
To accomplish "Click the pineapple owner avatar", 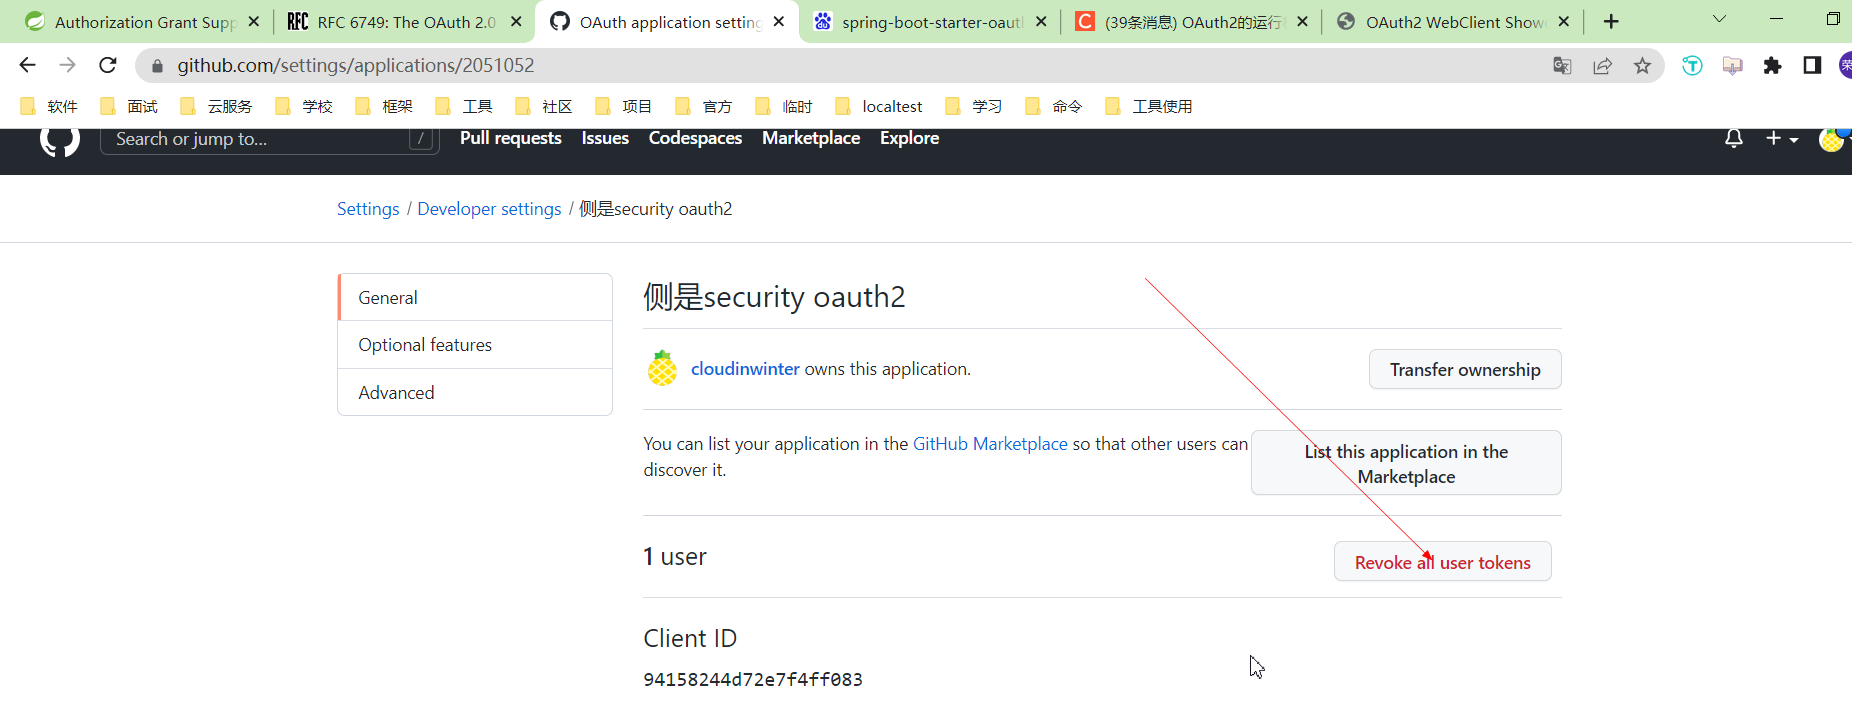I will click(662, 369).
